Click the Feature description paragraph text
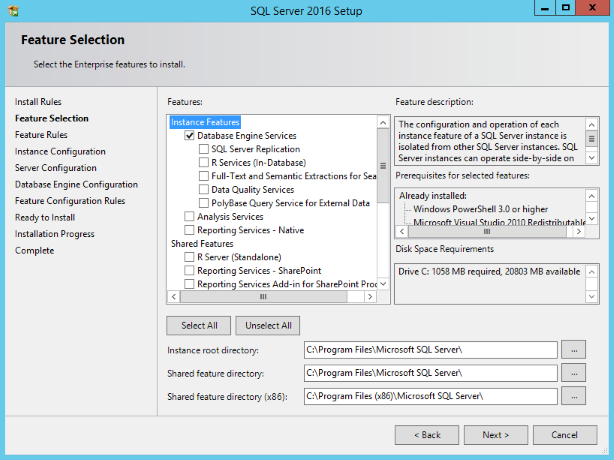614x460 pixels. coord(488,141)
